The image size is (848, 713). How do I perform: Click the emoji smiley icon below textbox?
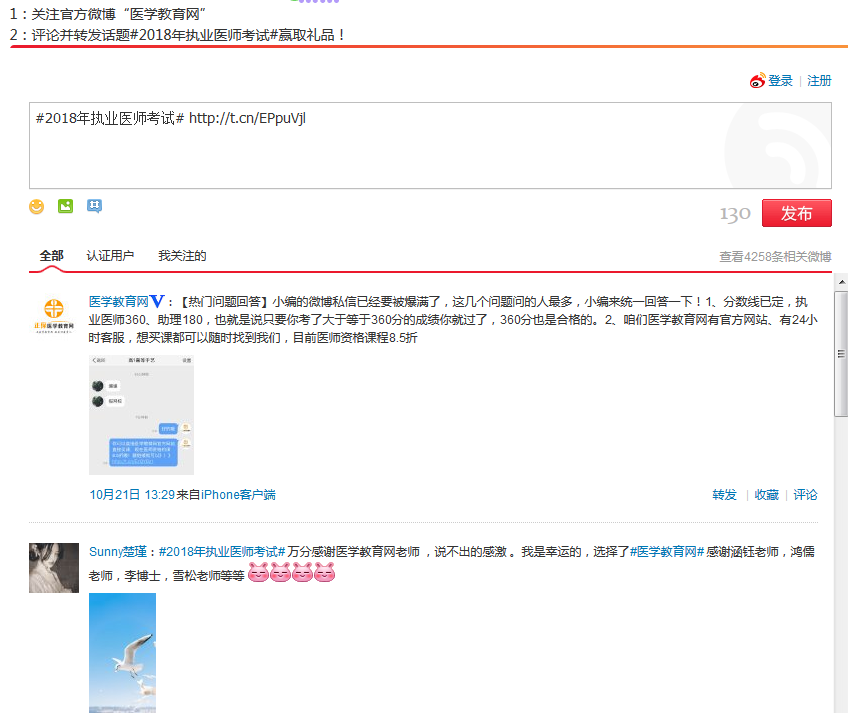point(37,207)
